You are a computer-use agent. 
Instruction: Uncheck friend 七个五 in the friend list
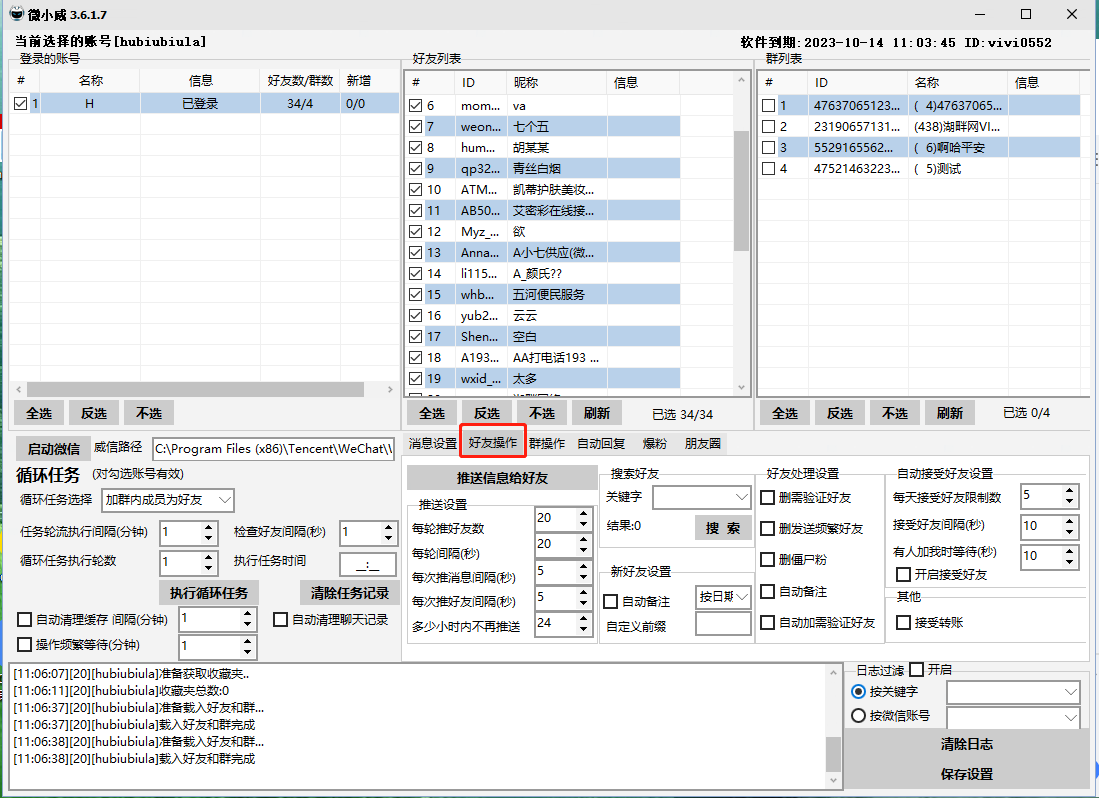417,126
